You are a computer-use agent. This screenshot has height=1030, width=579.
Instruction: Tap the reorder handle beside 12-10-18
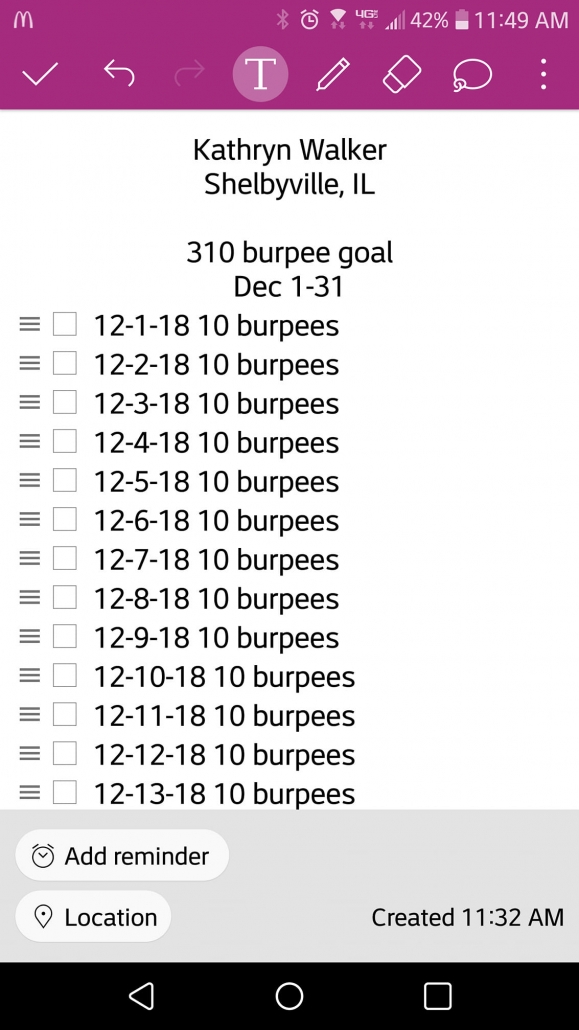tap(30, 675)
